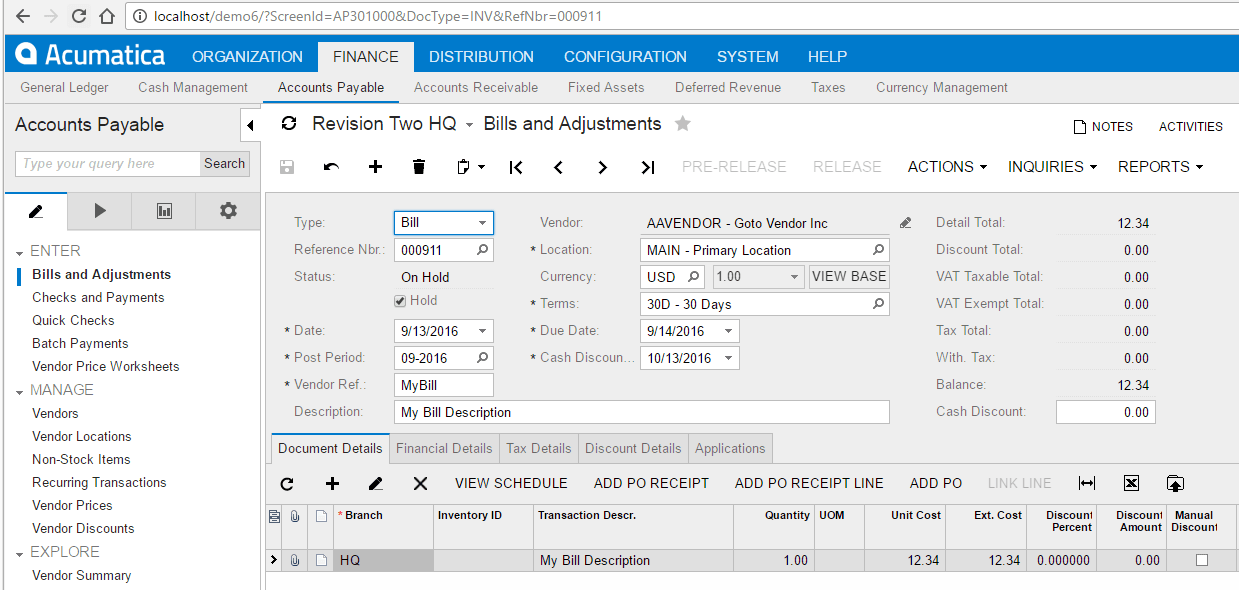The height and width of the screenshot is (590, 1239).
Task: Edit the grid row with pencil icon
Action: click(x=376, y=483)
